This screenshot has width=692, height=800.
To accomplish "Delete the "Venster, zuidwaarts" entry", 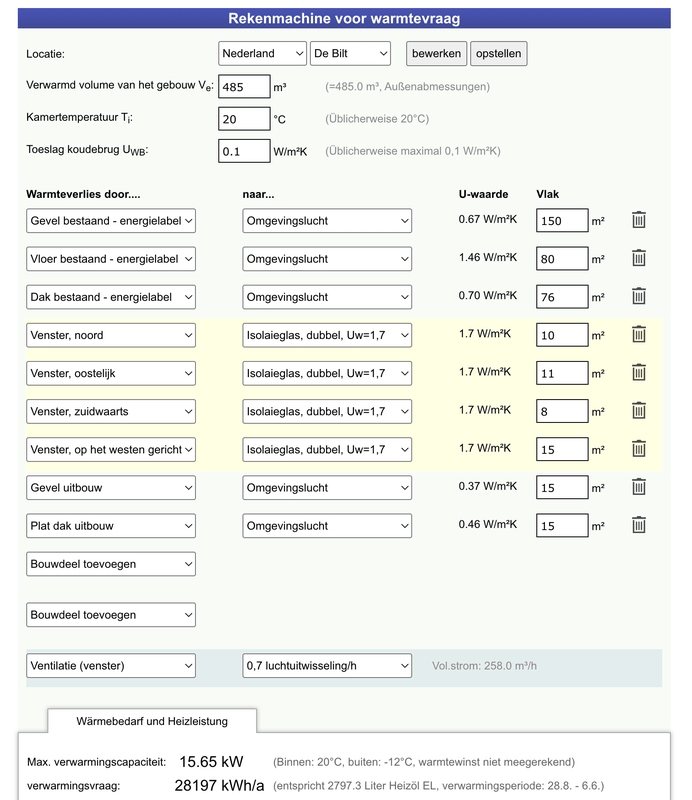I will point(639,411).
